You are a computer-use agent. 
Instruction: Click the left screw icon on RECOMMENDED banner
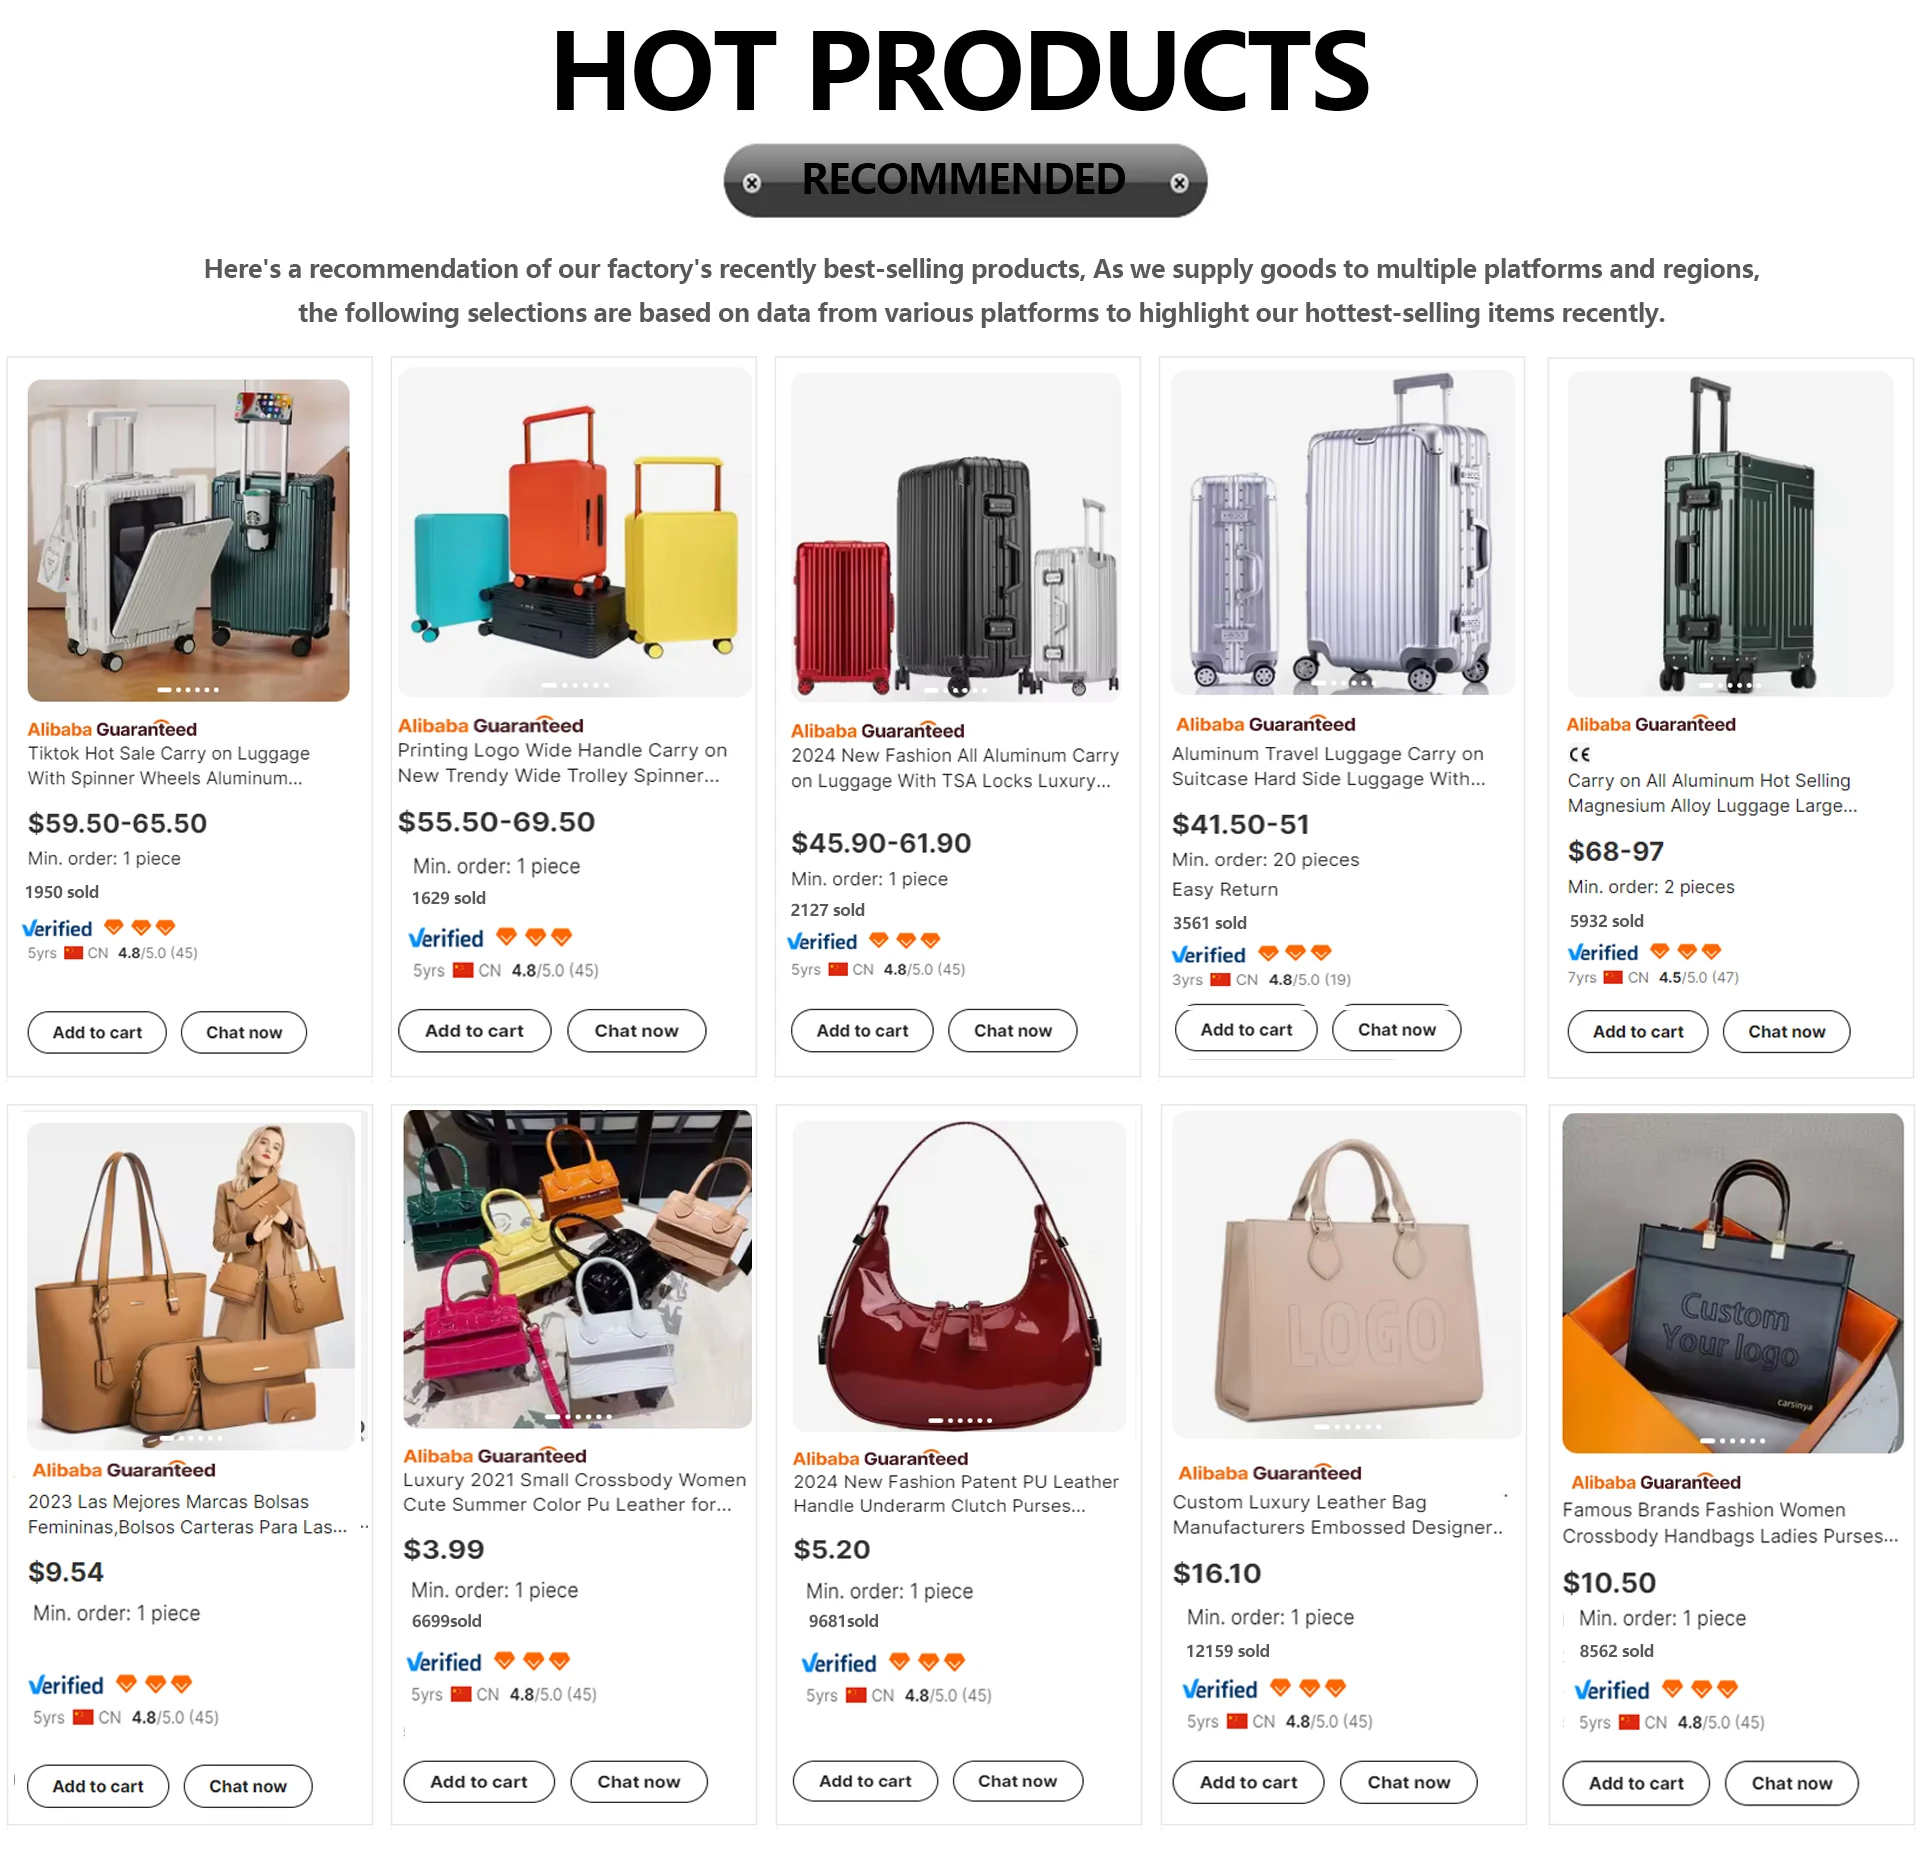coord(752,183)
